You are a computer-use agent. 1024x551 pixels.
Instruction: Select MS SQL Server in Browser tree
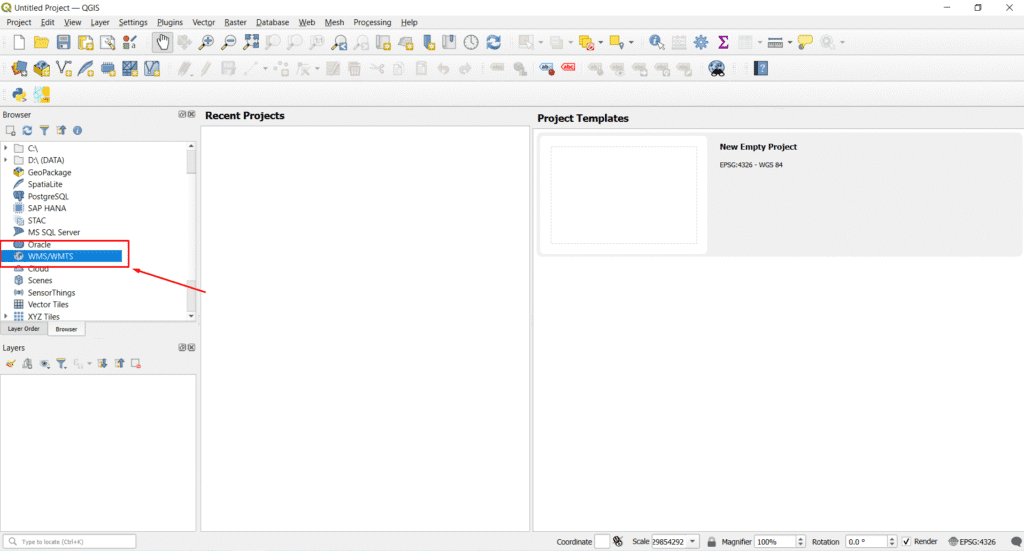coord(54,232)
